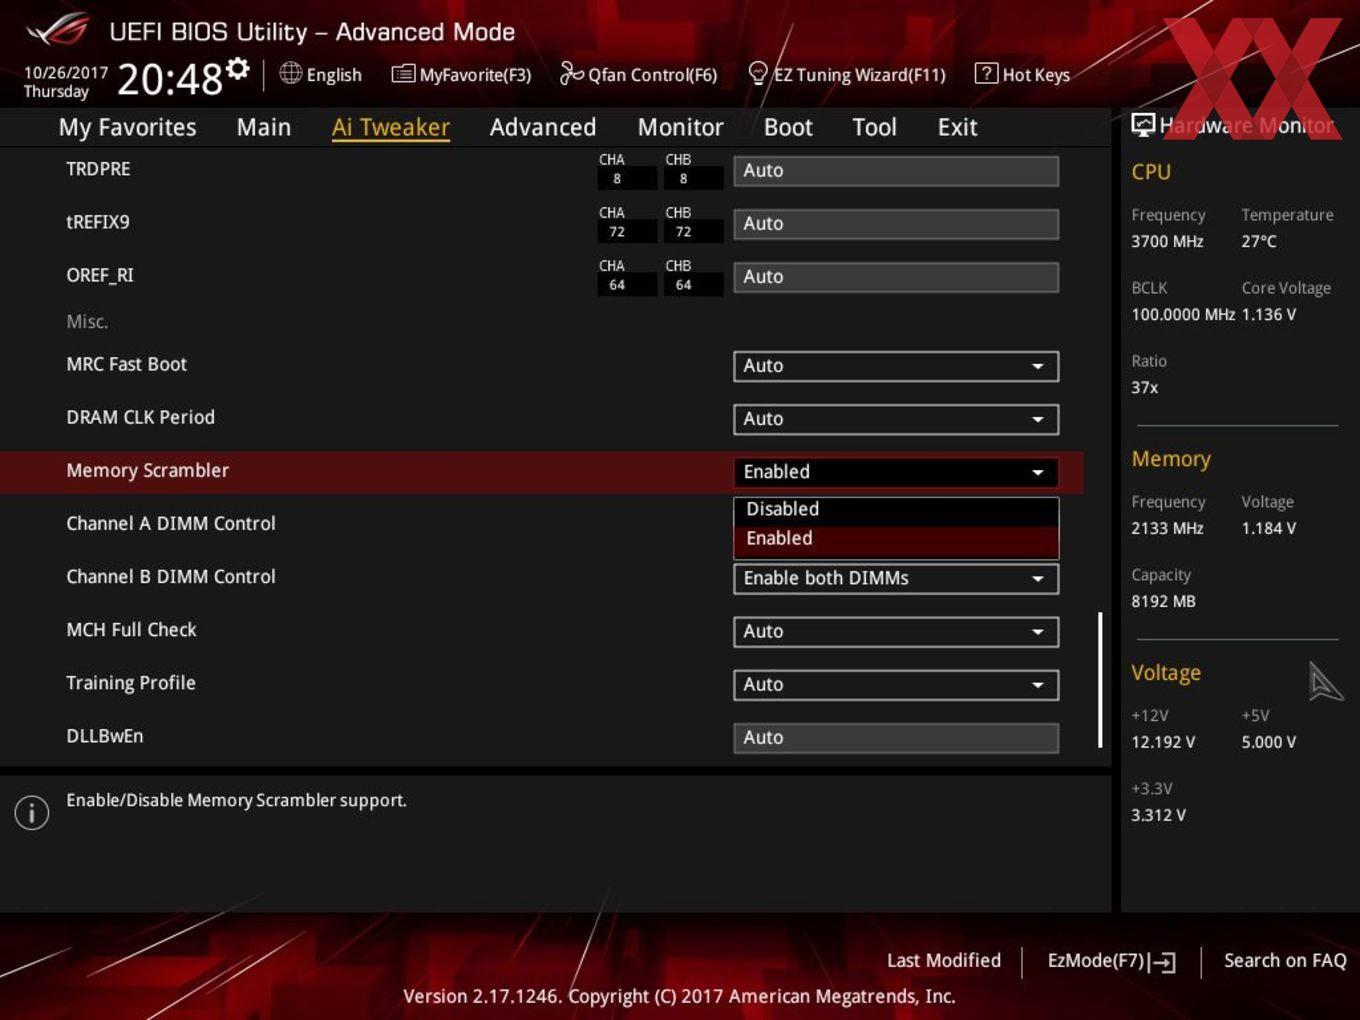
Task: Click the info icon beside help text
Action: [32, 813]
